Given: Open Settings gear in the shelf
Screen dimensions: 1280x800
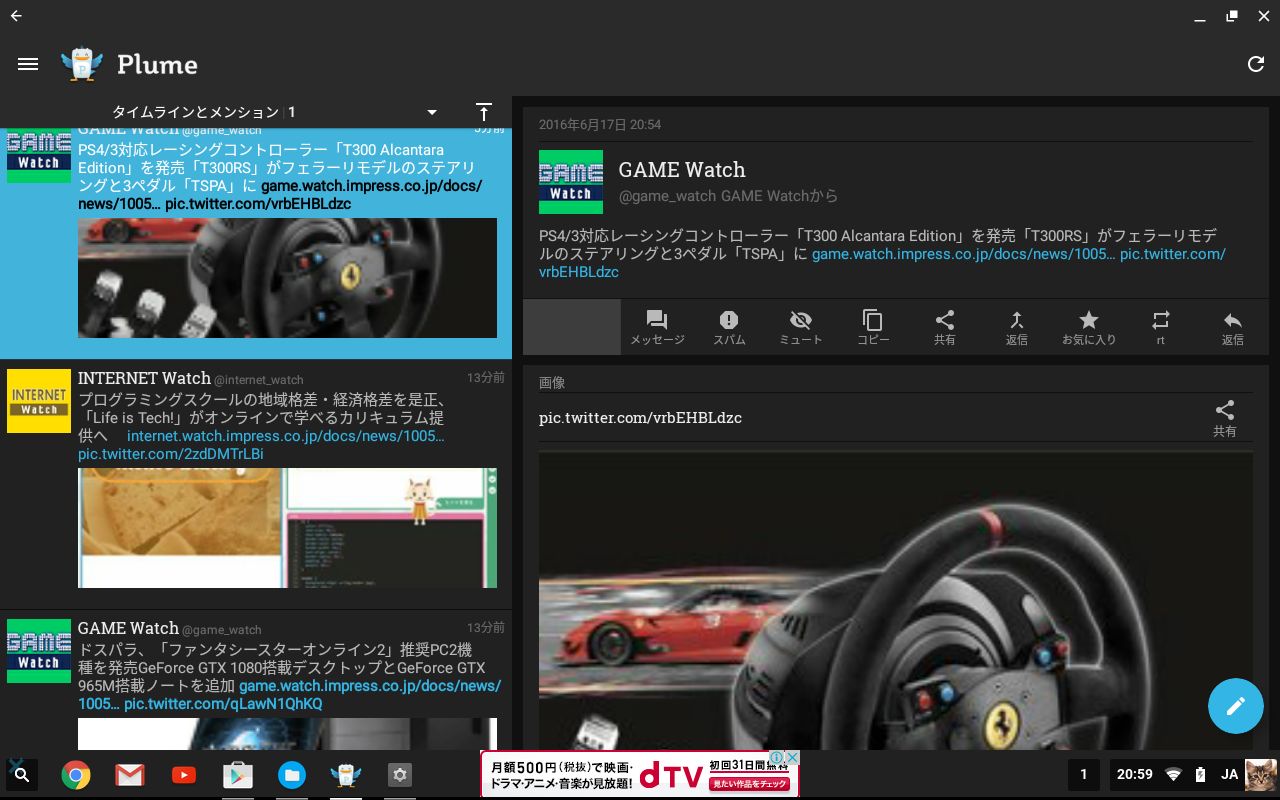Looking at the screenshot, I should (x=400, y=774).
